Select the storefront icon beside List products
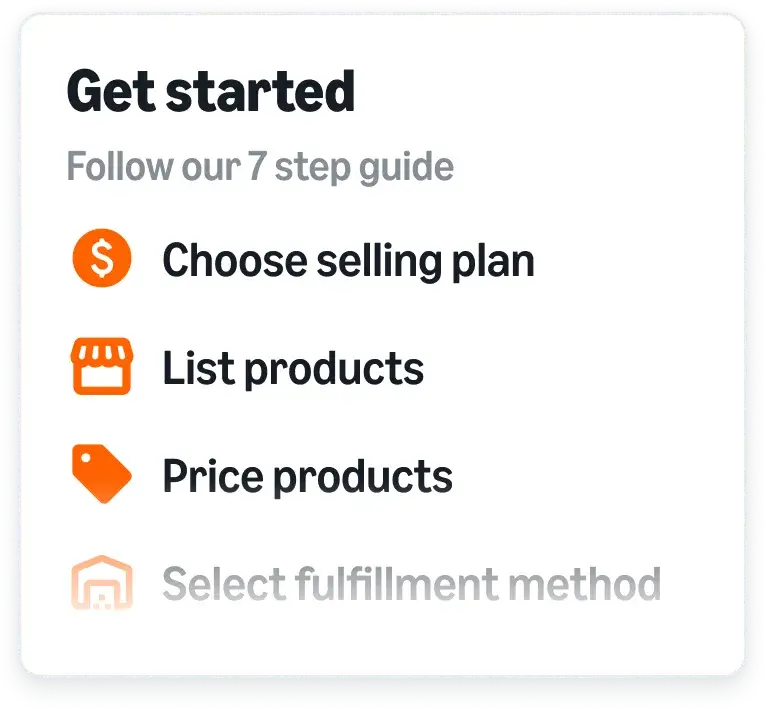765x708 pixels. (102, 366)
